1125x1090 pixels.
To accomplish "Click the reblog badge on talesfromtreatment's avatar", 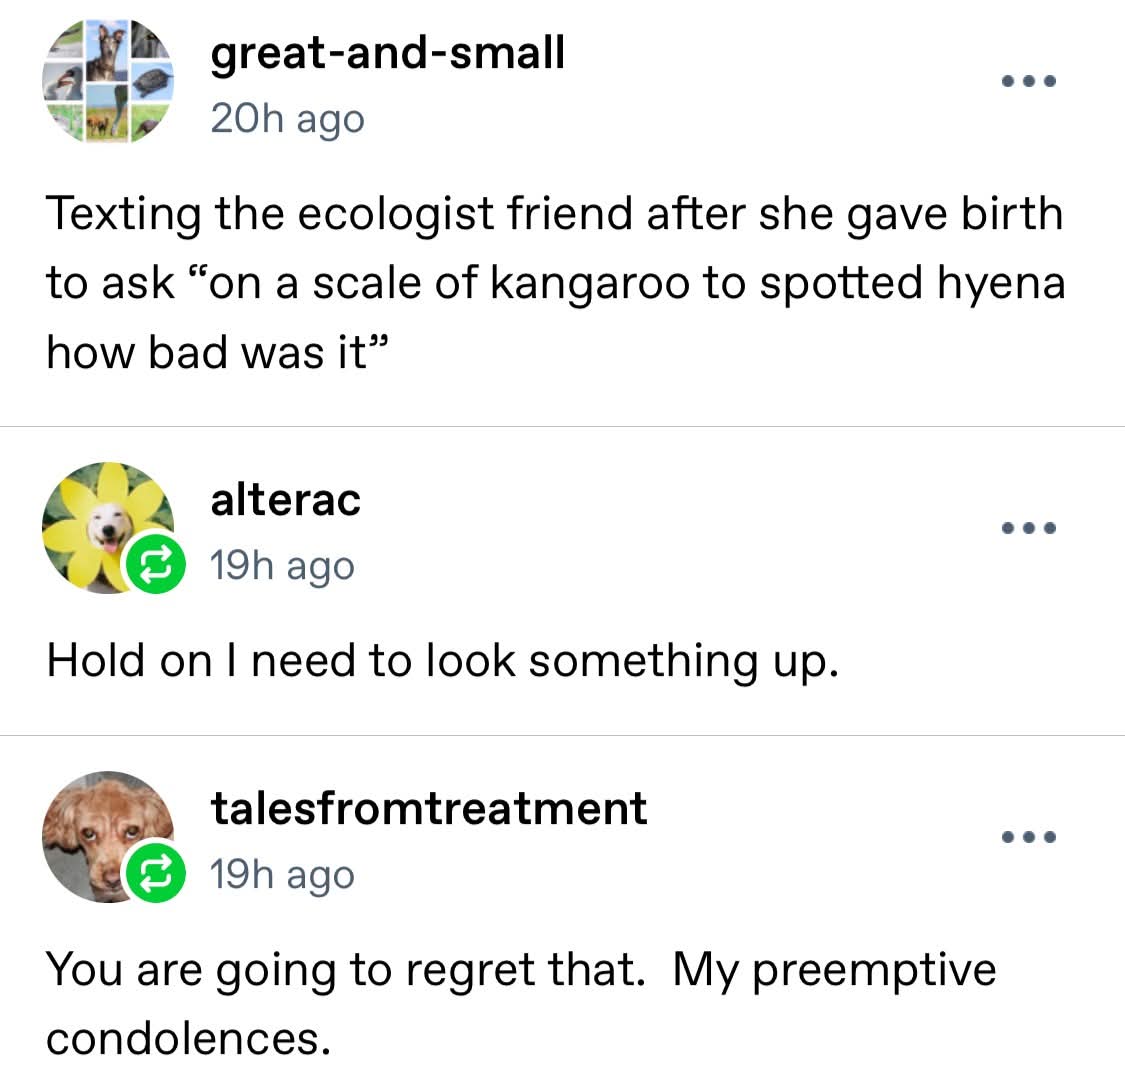I will tap(154, 874).
